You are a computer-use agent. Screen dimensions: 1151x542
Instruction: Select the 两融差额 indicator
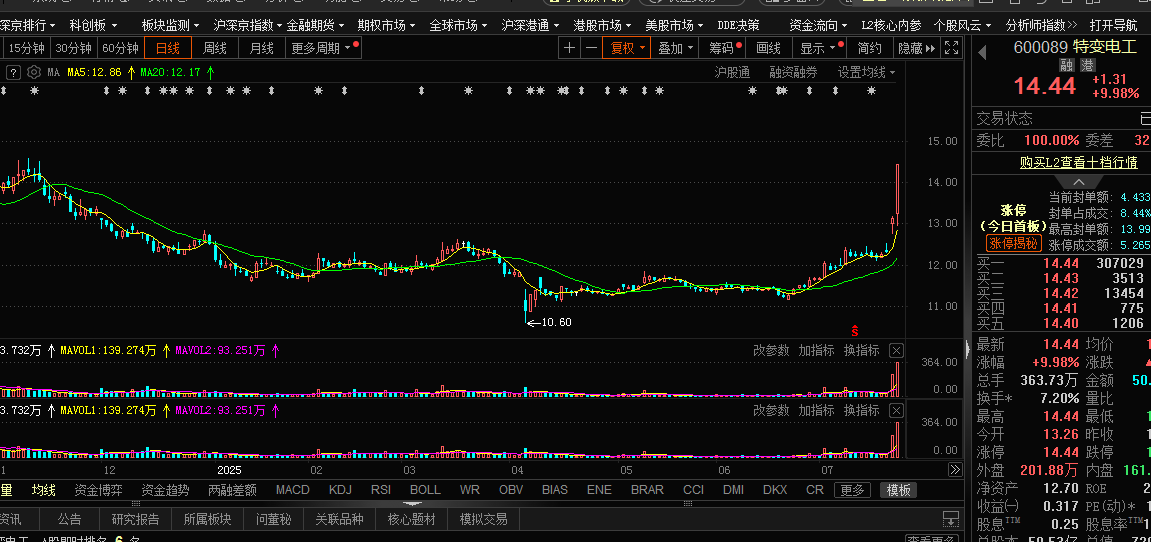click(232, 490)
